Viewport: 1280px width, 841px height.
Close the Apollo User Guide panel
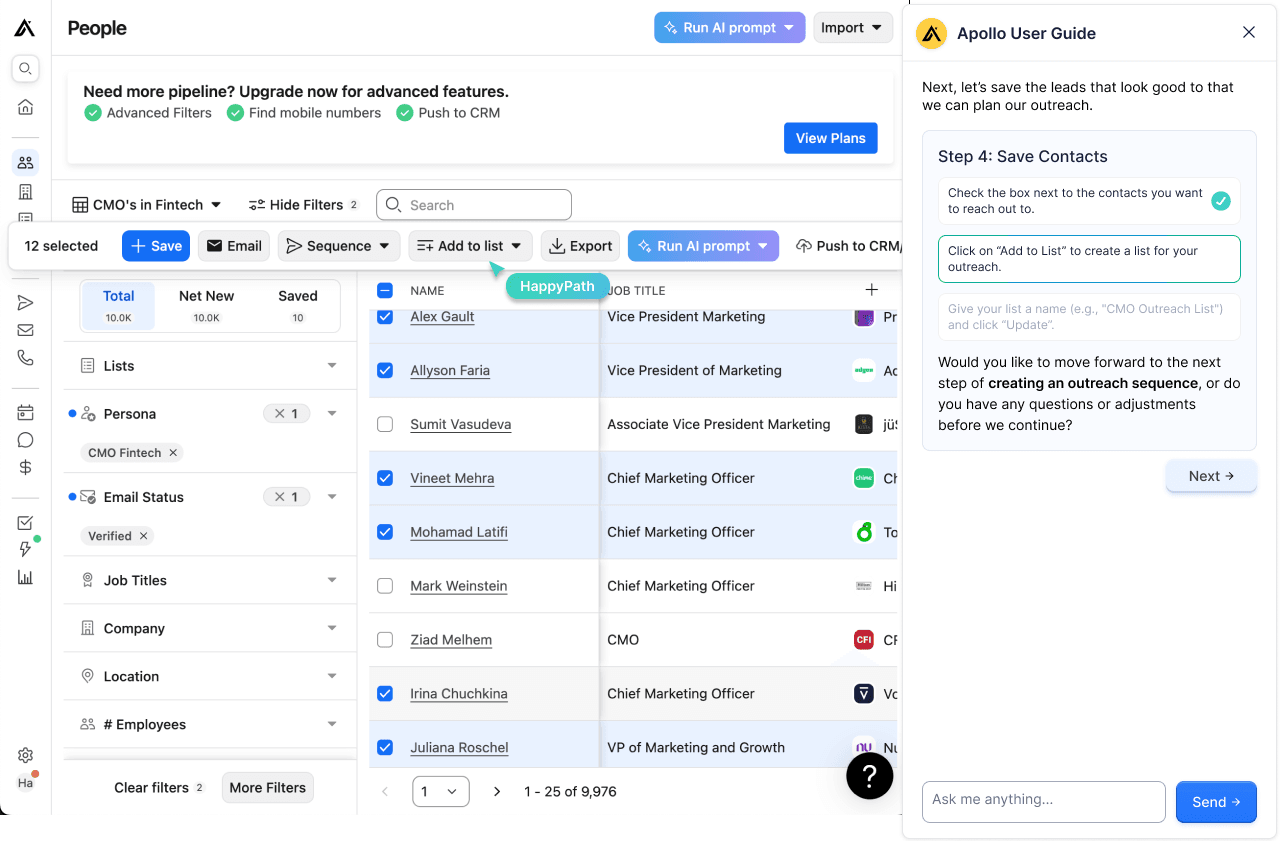click(1249, 32)
